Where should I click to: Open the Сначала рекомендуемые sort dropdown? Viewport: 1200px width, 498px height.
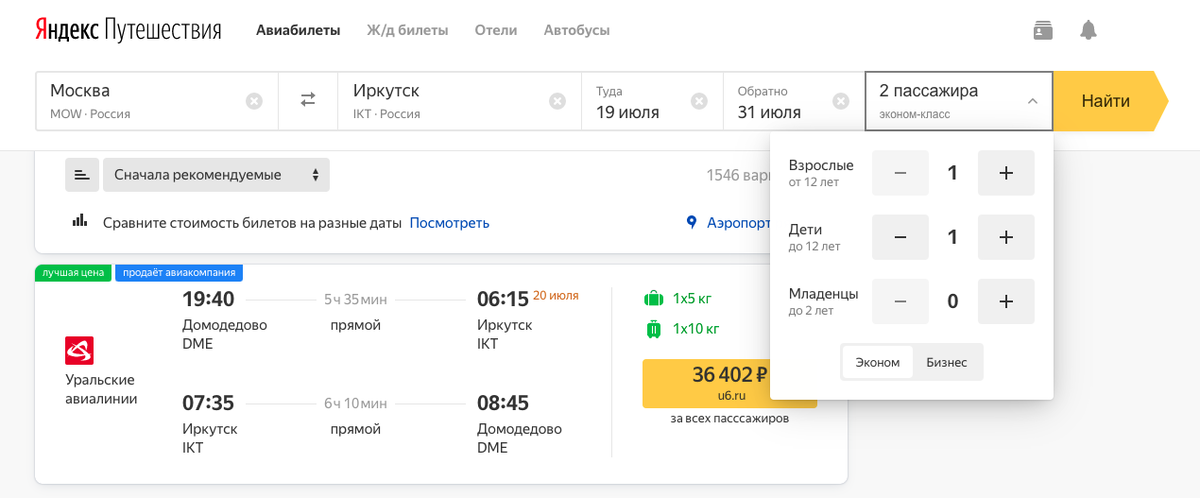(216, 175)
